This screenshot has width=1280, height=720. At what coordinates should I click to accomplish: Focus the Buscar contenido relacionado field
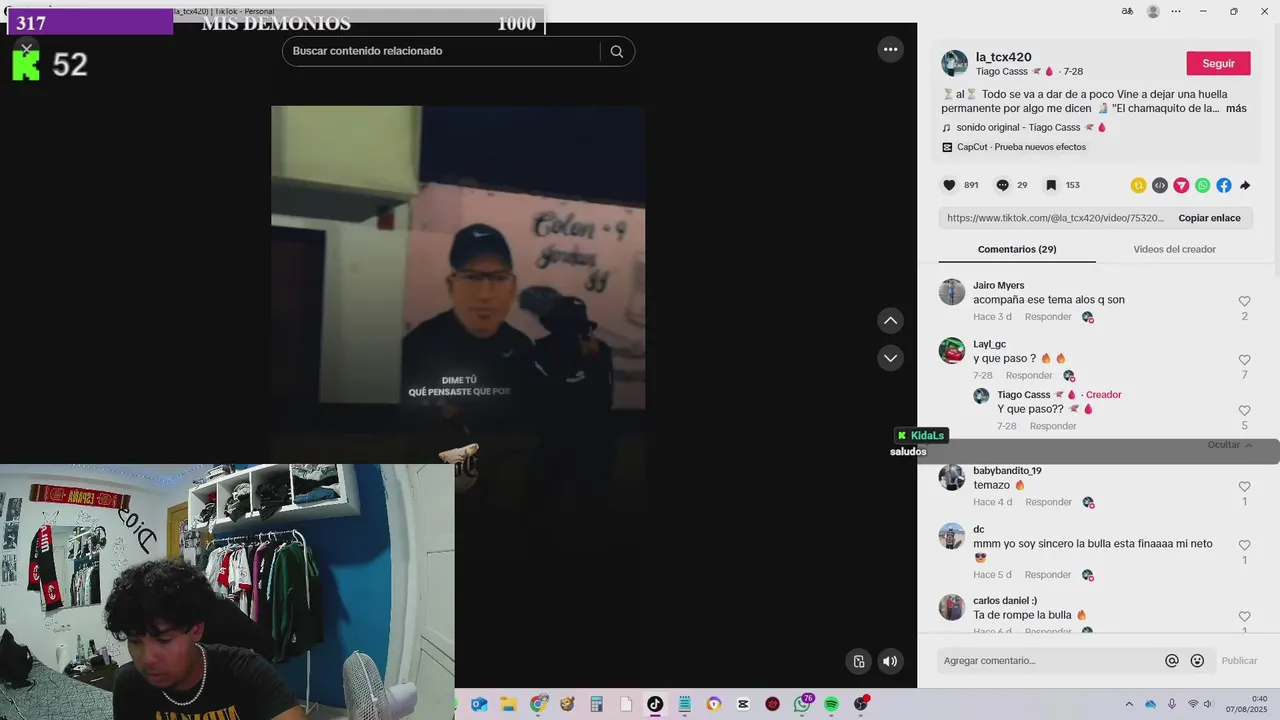click(445, 51)
